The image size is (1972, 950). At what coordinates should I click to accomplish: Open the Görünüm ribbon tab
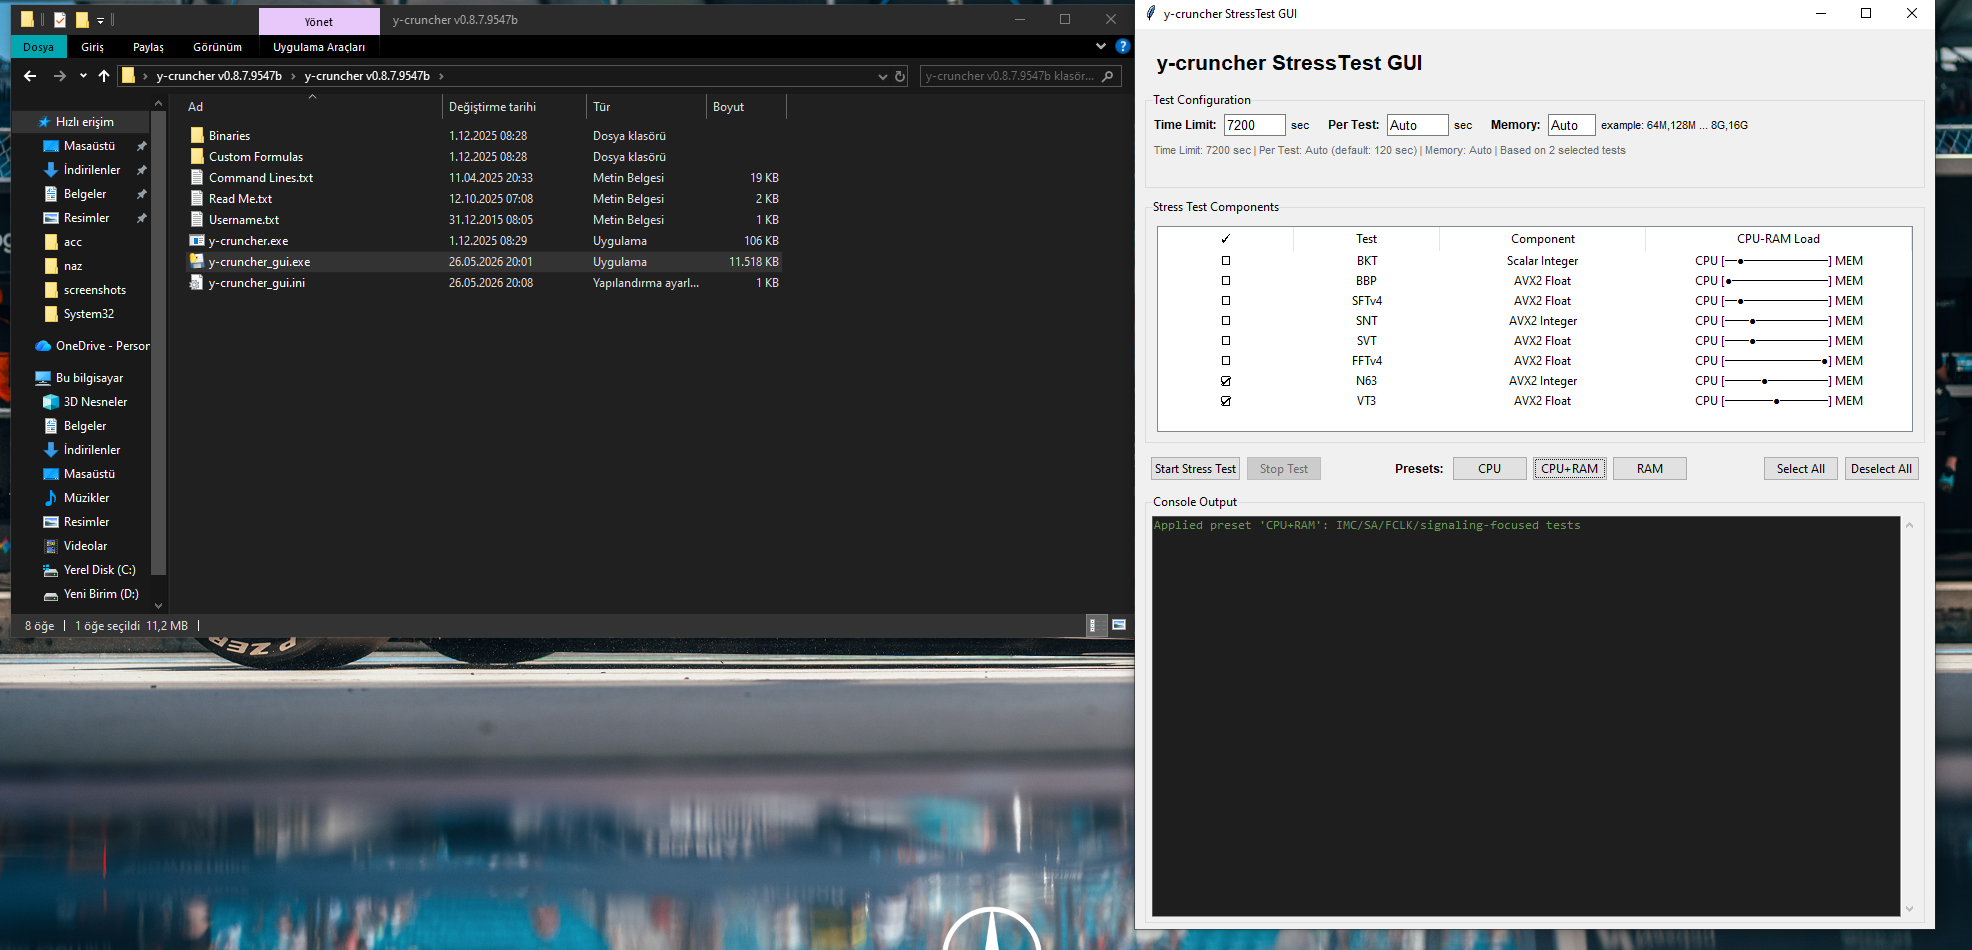pos(217,47)
